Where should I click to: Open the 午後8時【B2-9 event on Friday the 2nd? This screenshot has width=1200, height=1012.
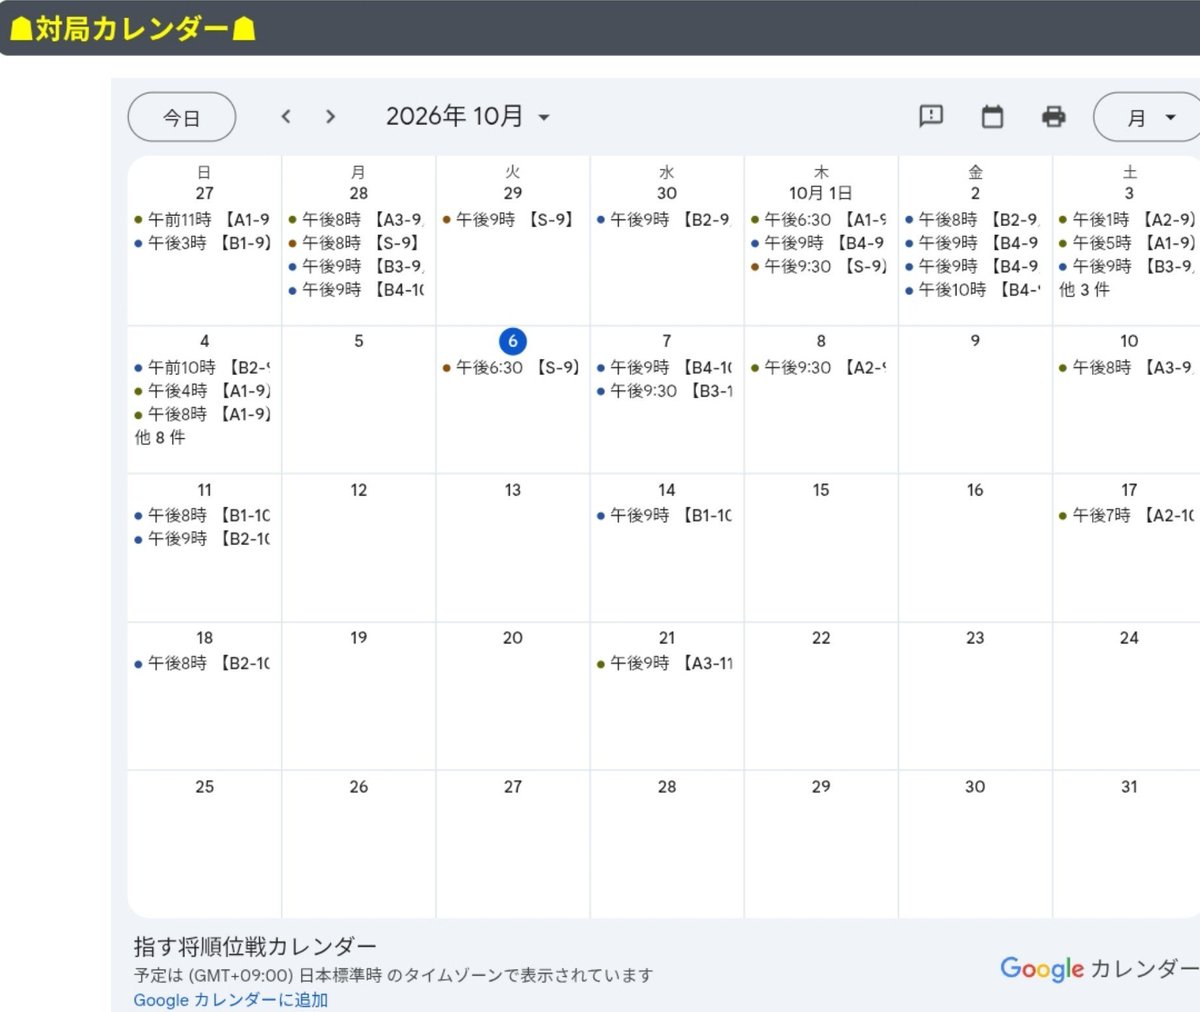coord(974,220)
